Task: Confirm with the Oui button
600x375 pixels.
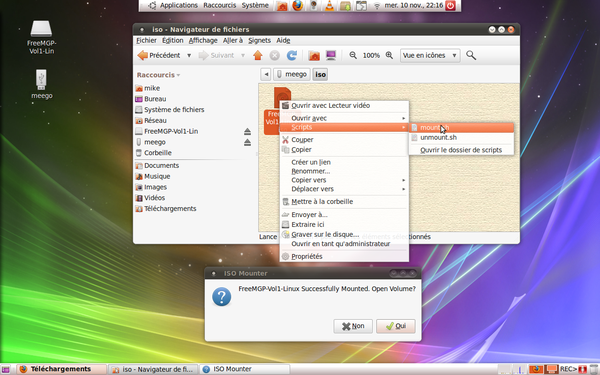Action: pos(396,326)
